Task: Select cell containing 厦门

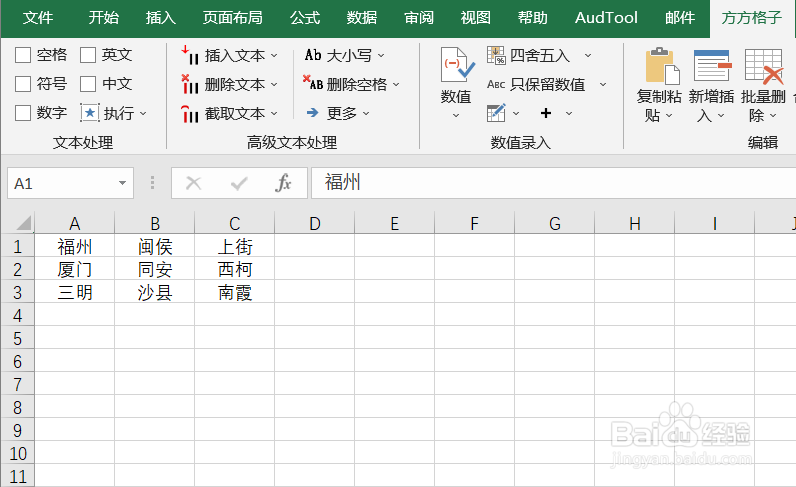Action: click(75, 269)
